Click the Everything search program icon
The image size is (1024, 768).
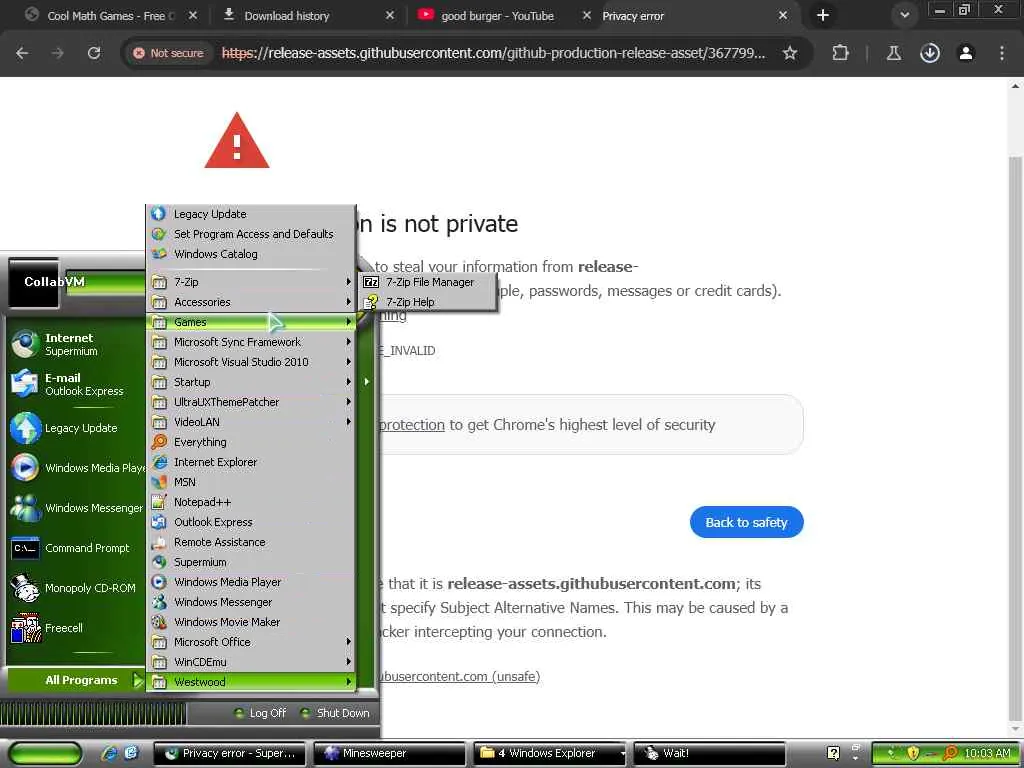(x=159, y=442)
